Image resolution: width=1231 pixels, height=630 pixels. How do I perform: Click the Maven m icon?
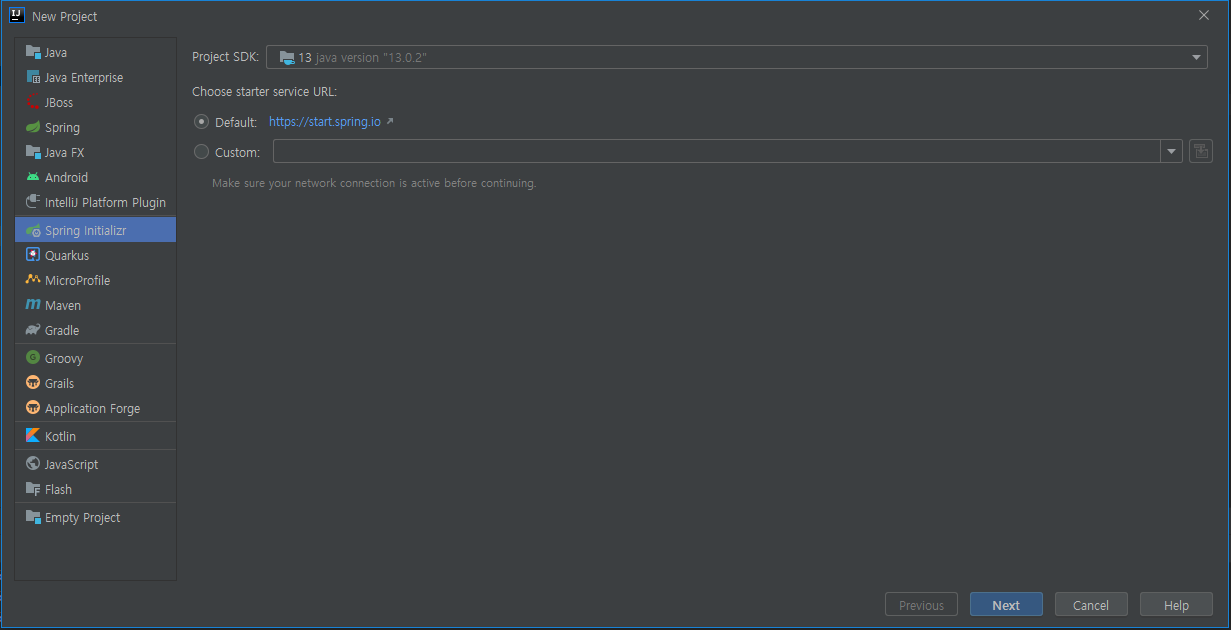(x=33, y=305)
